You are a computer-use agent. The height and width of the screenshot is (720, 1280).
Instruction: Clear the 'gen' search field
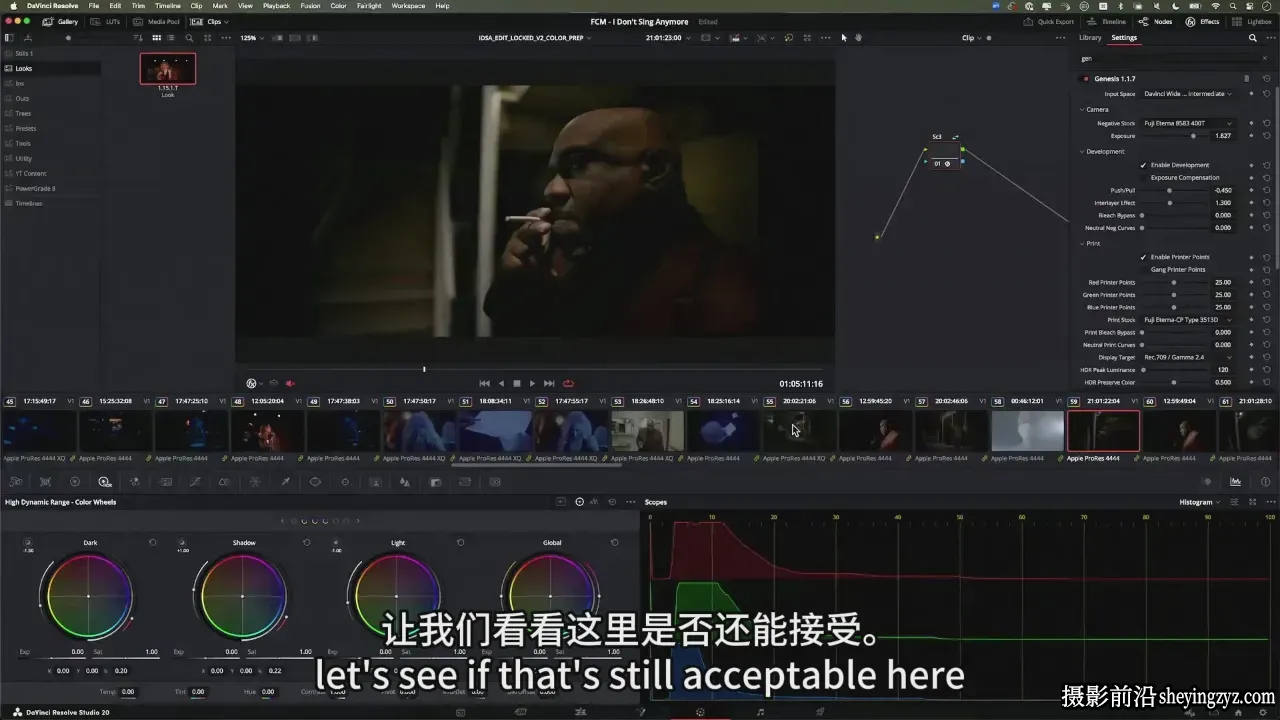pyautogui.click(x=1267, y=58)
